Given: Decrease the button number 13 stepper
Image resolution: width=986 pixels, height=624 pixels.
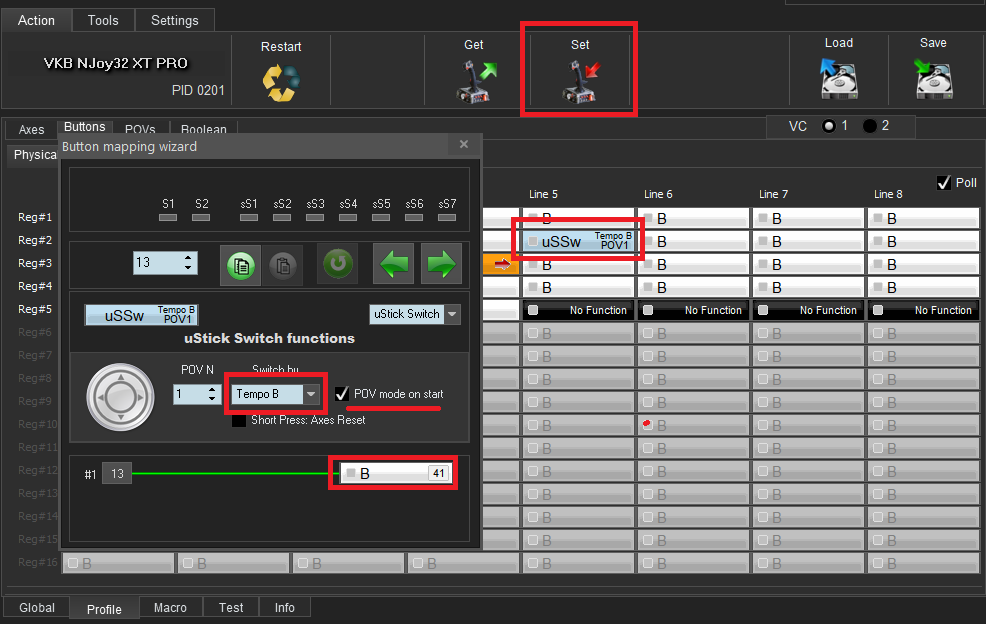Looking at the screenshot, I should pyautogui.click(x=188, y=268).
